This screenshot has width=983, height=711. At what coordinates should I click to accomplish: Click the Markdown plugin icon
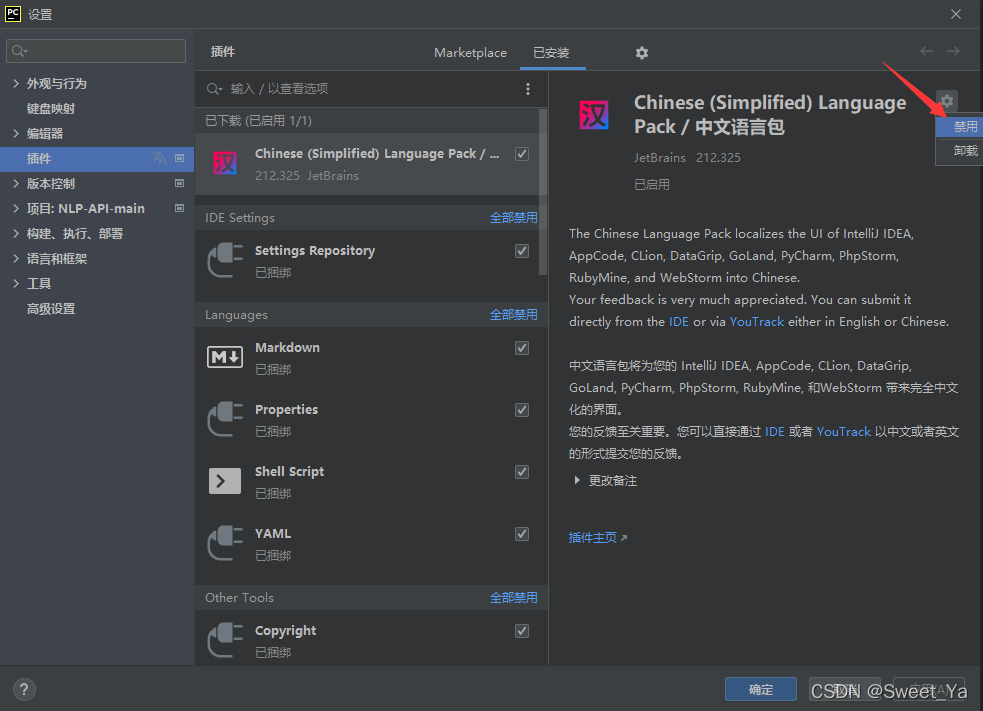point(224,357)
